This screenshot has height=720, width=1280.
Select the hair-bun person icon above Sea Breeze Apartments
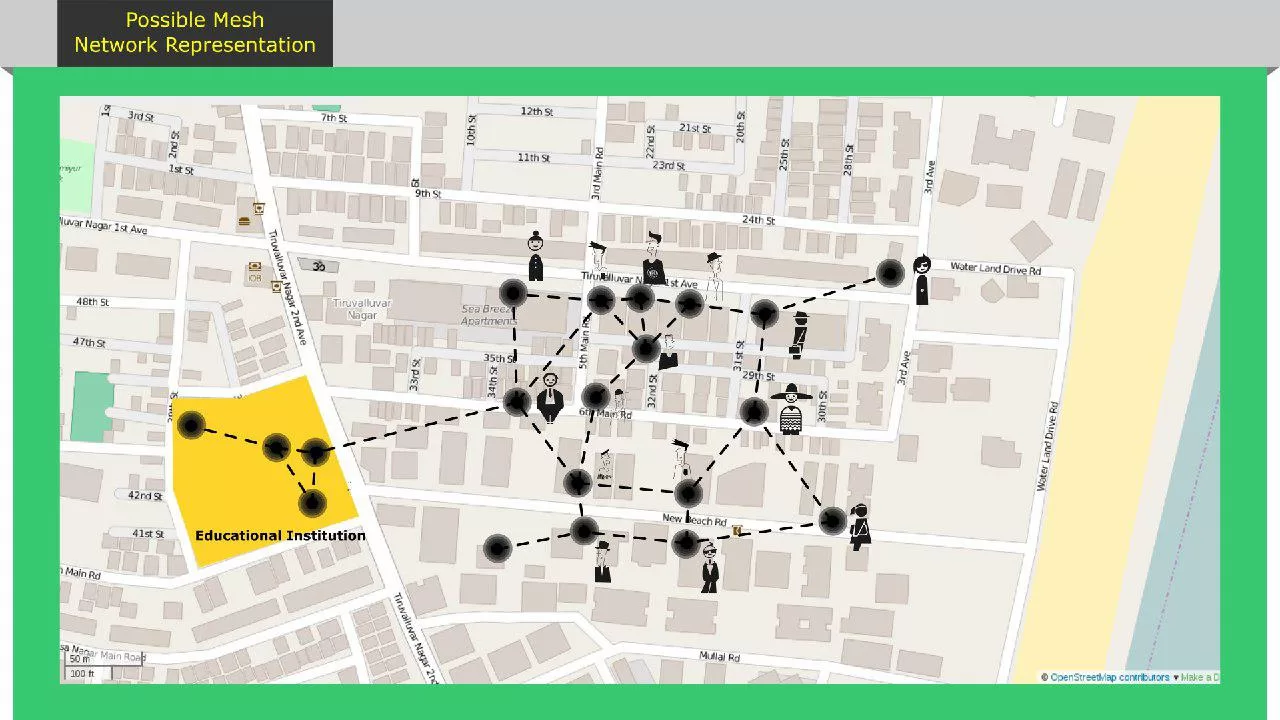pyautogui.click(x=535, y=256)
